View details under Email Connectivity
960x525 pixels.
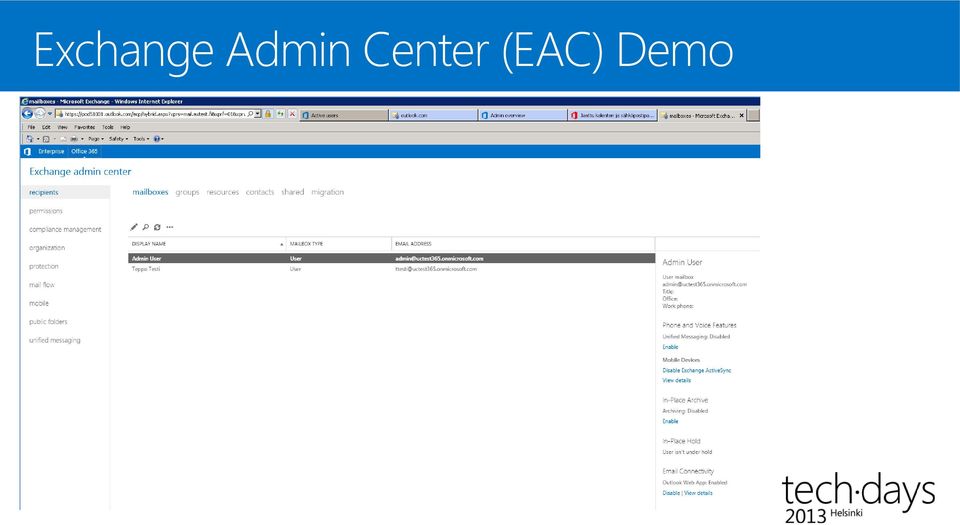pos(698,493)
